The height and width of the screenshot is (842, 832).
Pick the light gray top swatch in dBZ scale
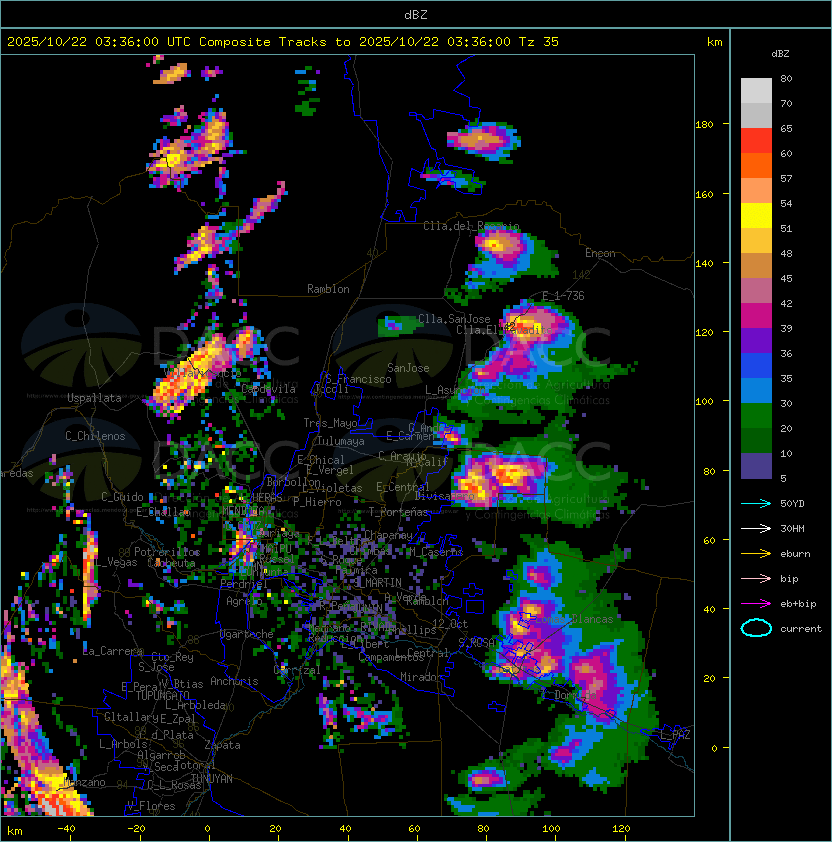(x=756, y=91)
